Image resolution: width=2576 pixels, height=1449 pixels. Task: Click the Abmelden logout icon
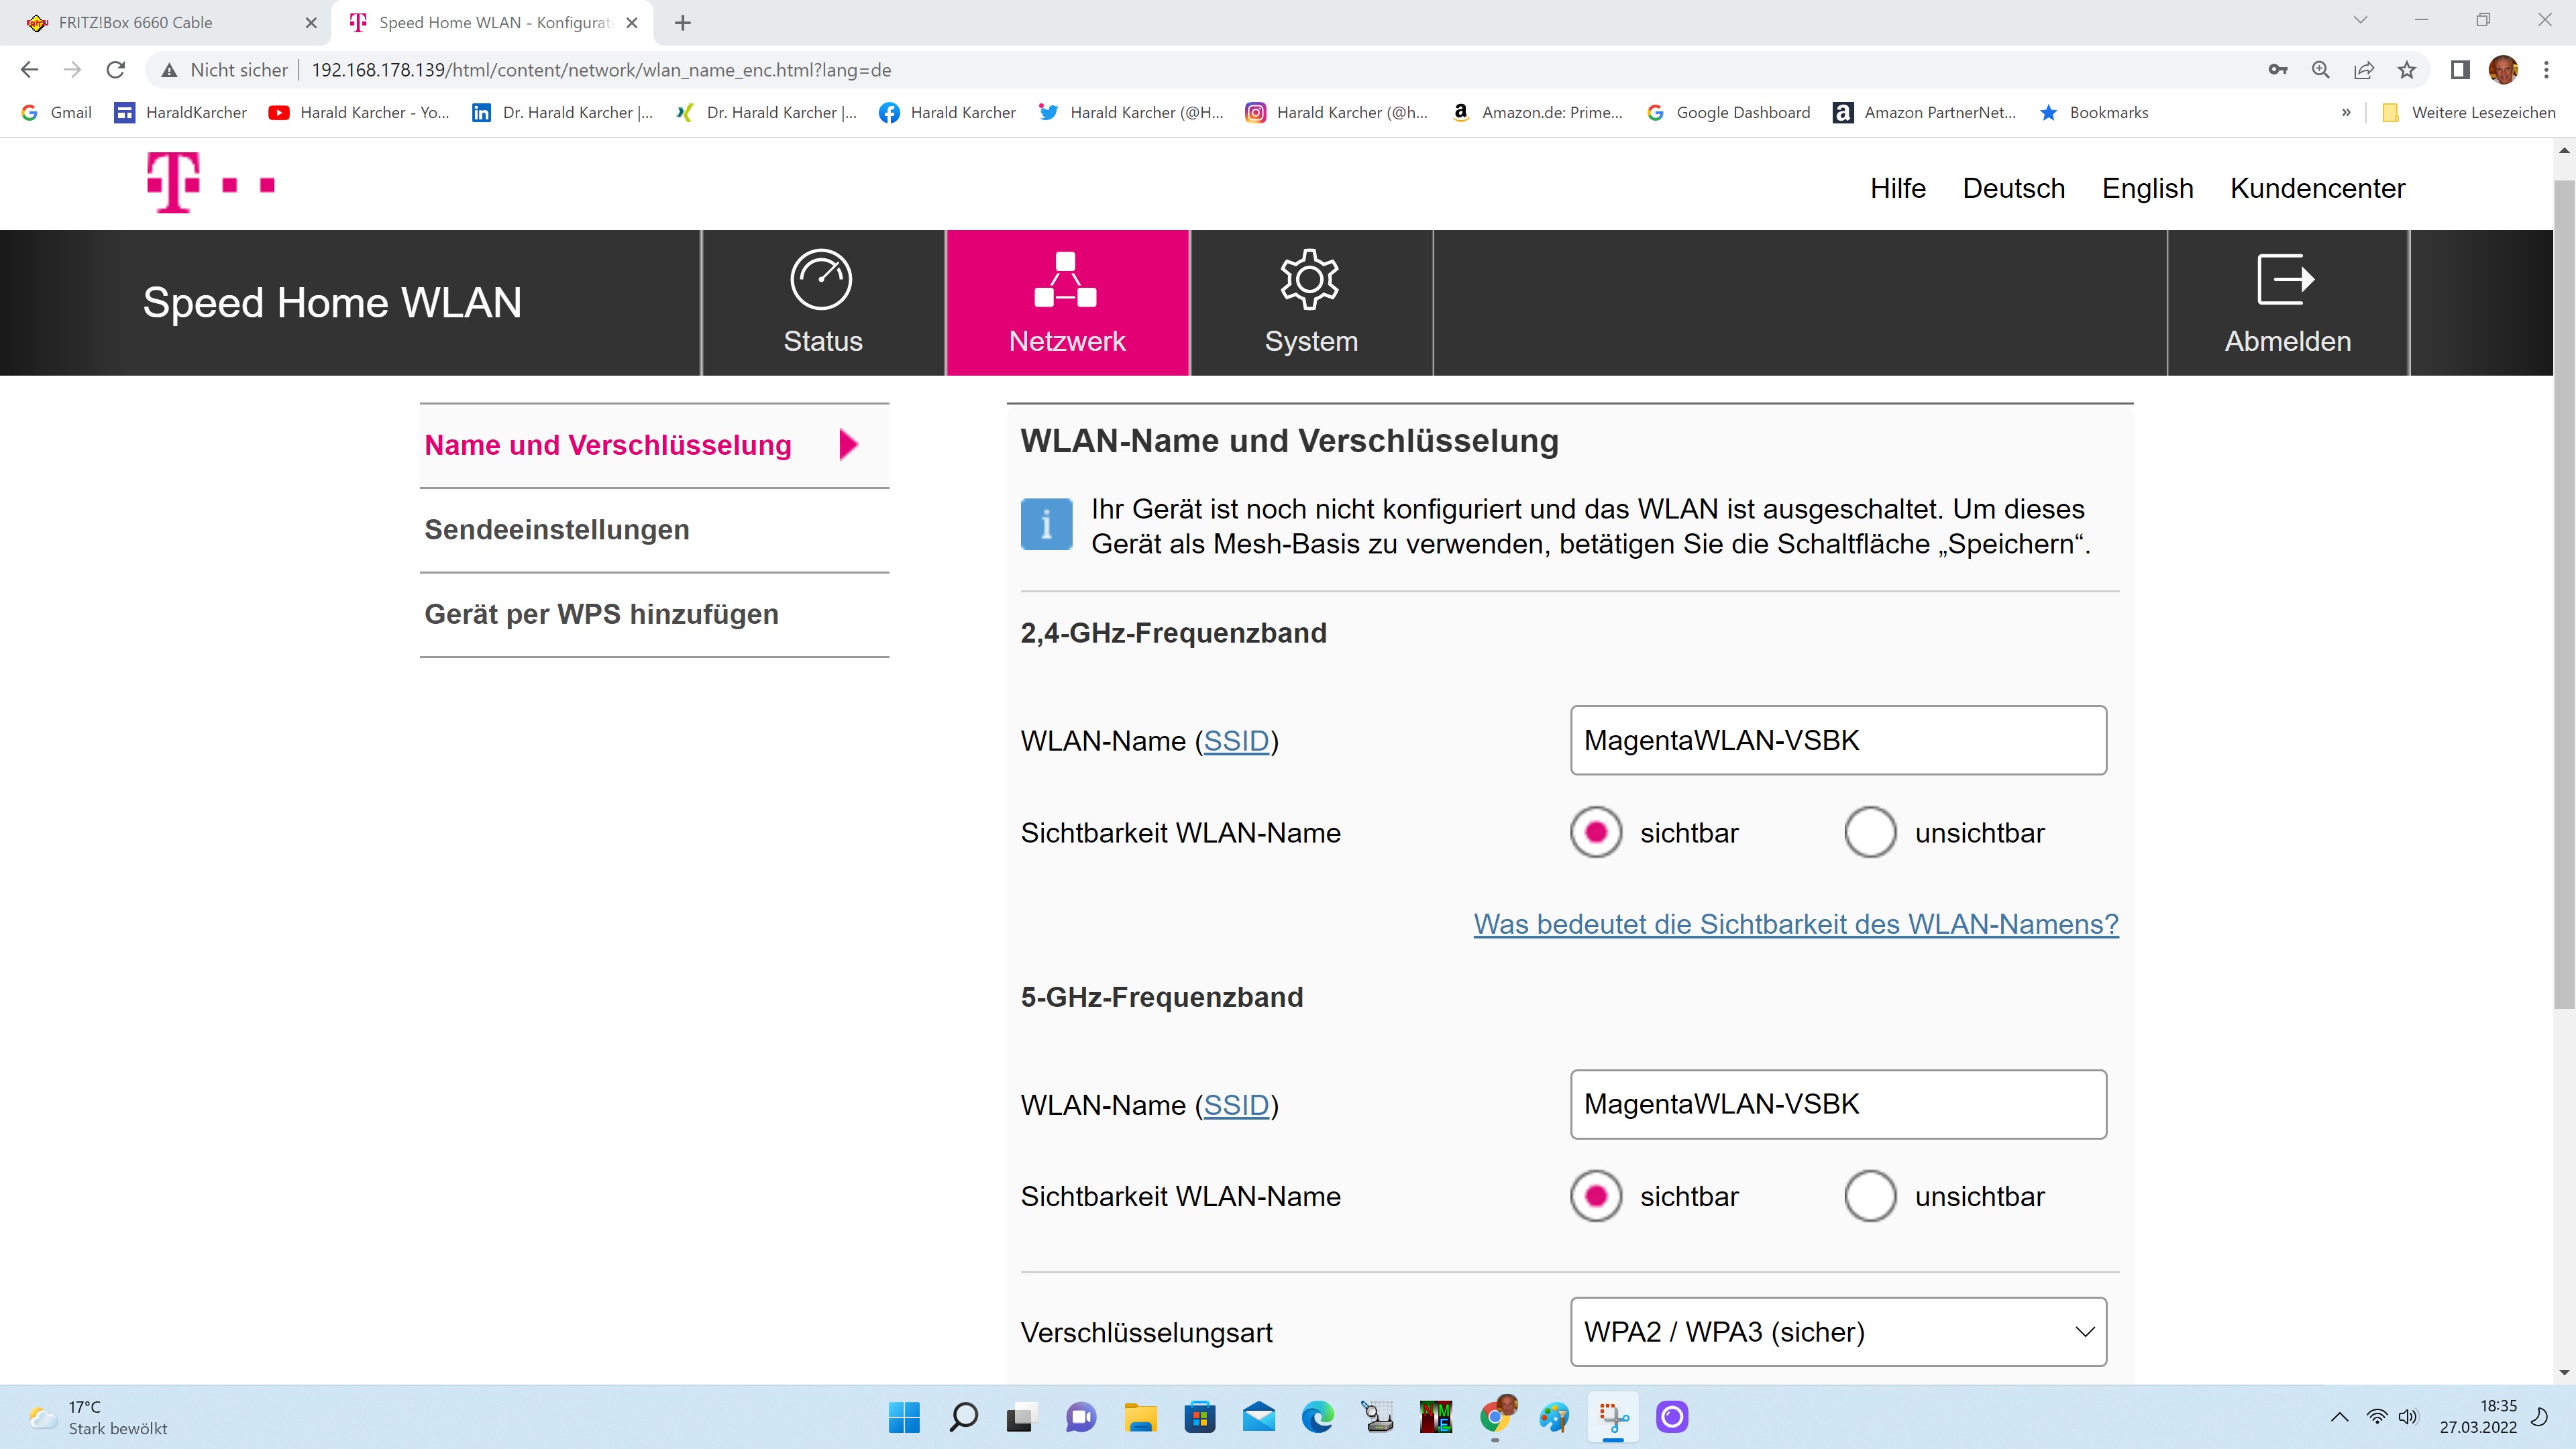click(2286, 279)
